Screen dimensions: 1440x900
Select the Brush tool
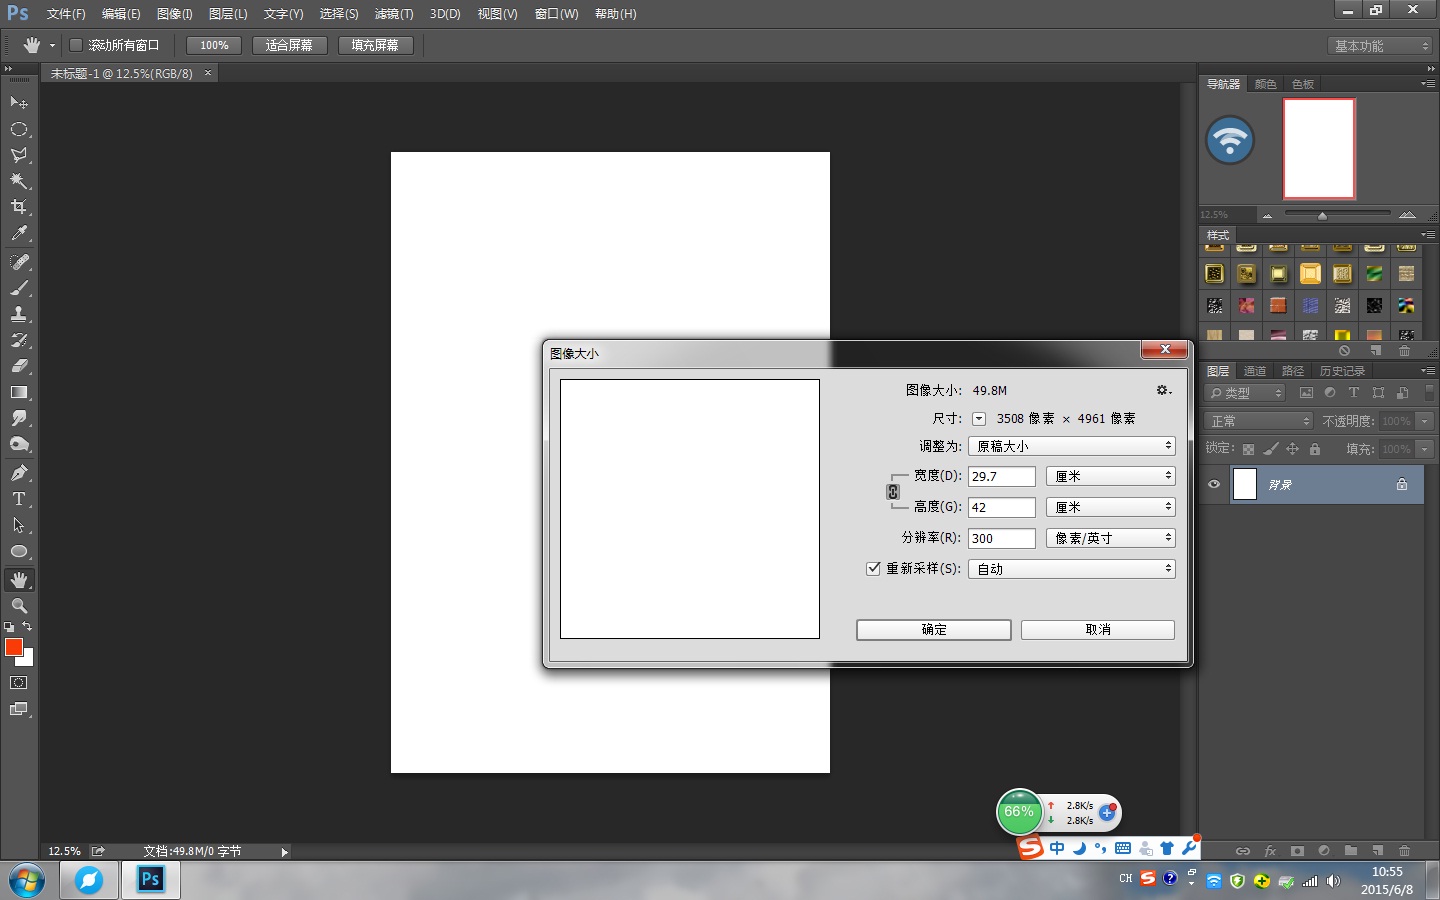coord(19,288)
